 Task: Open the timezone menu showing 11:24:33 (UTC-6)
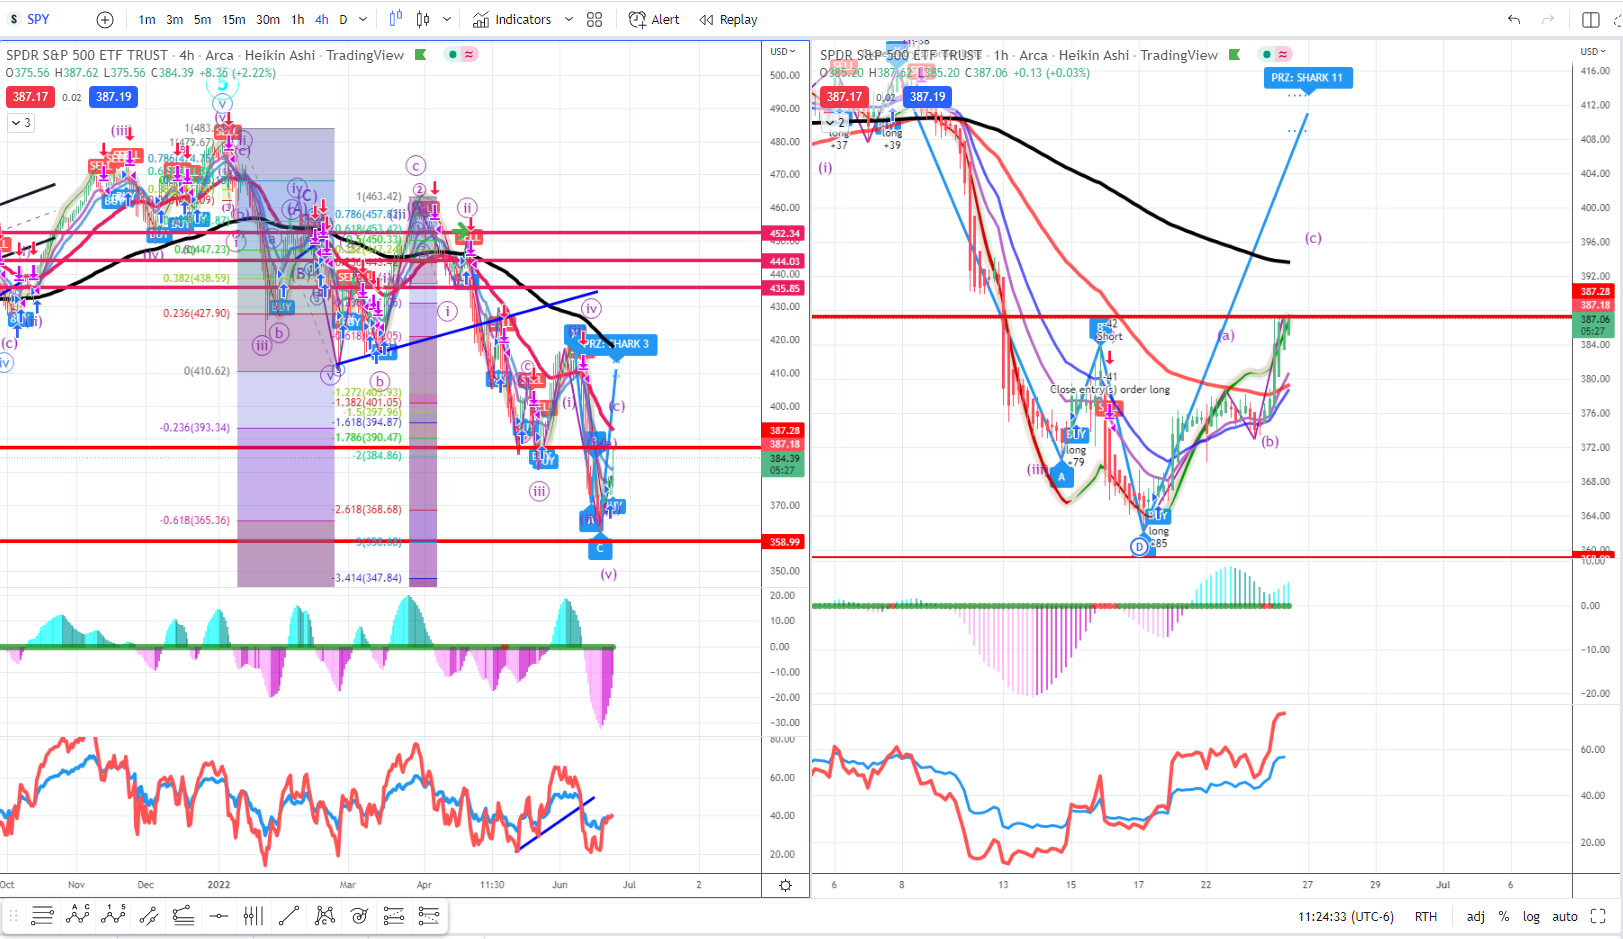[1346, 916]
